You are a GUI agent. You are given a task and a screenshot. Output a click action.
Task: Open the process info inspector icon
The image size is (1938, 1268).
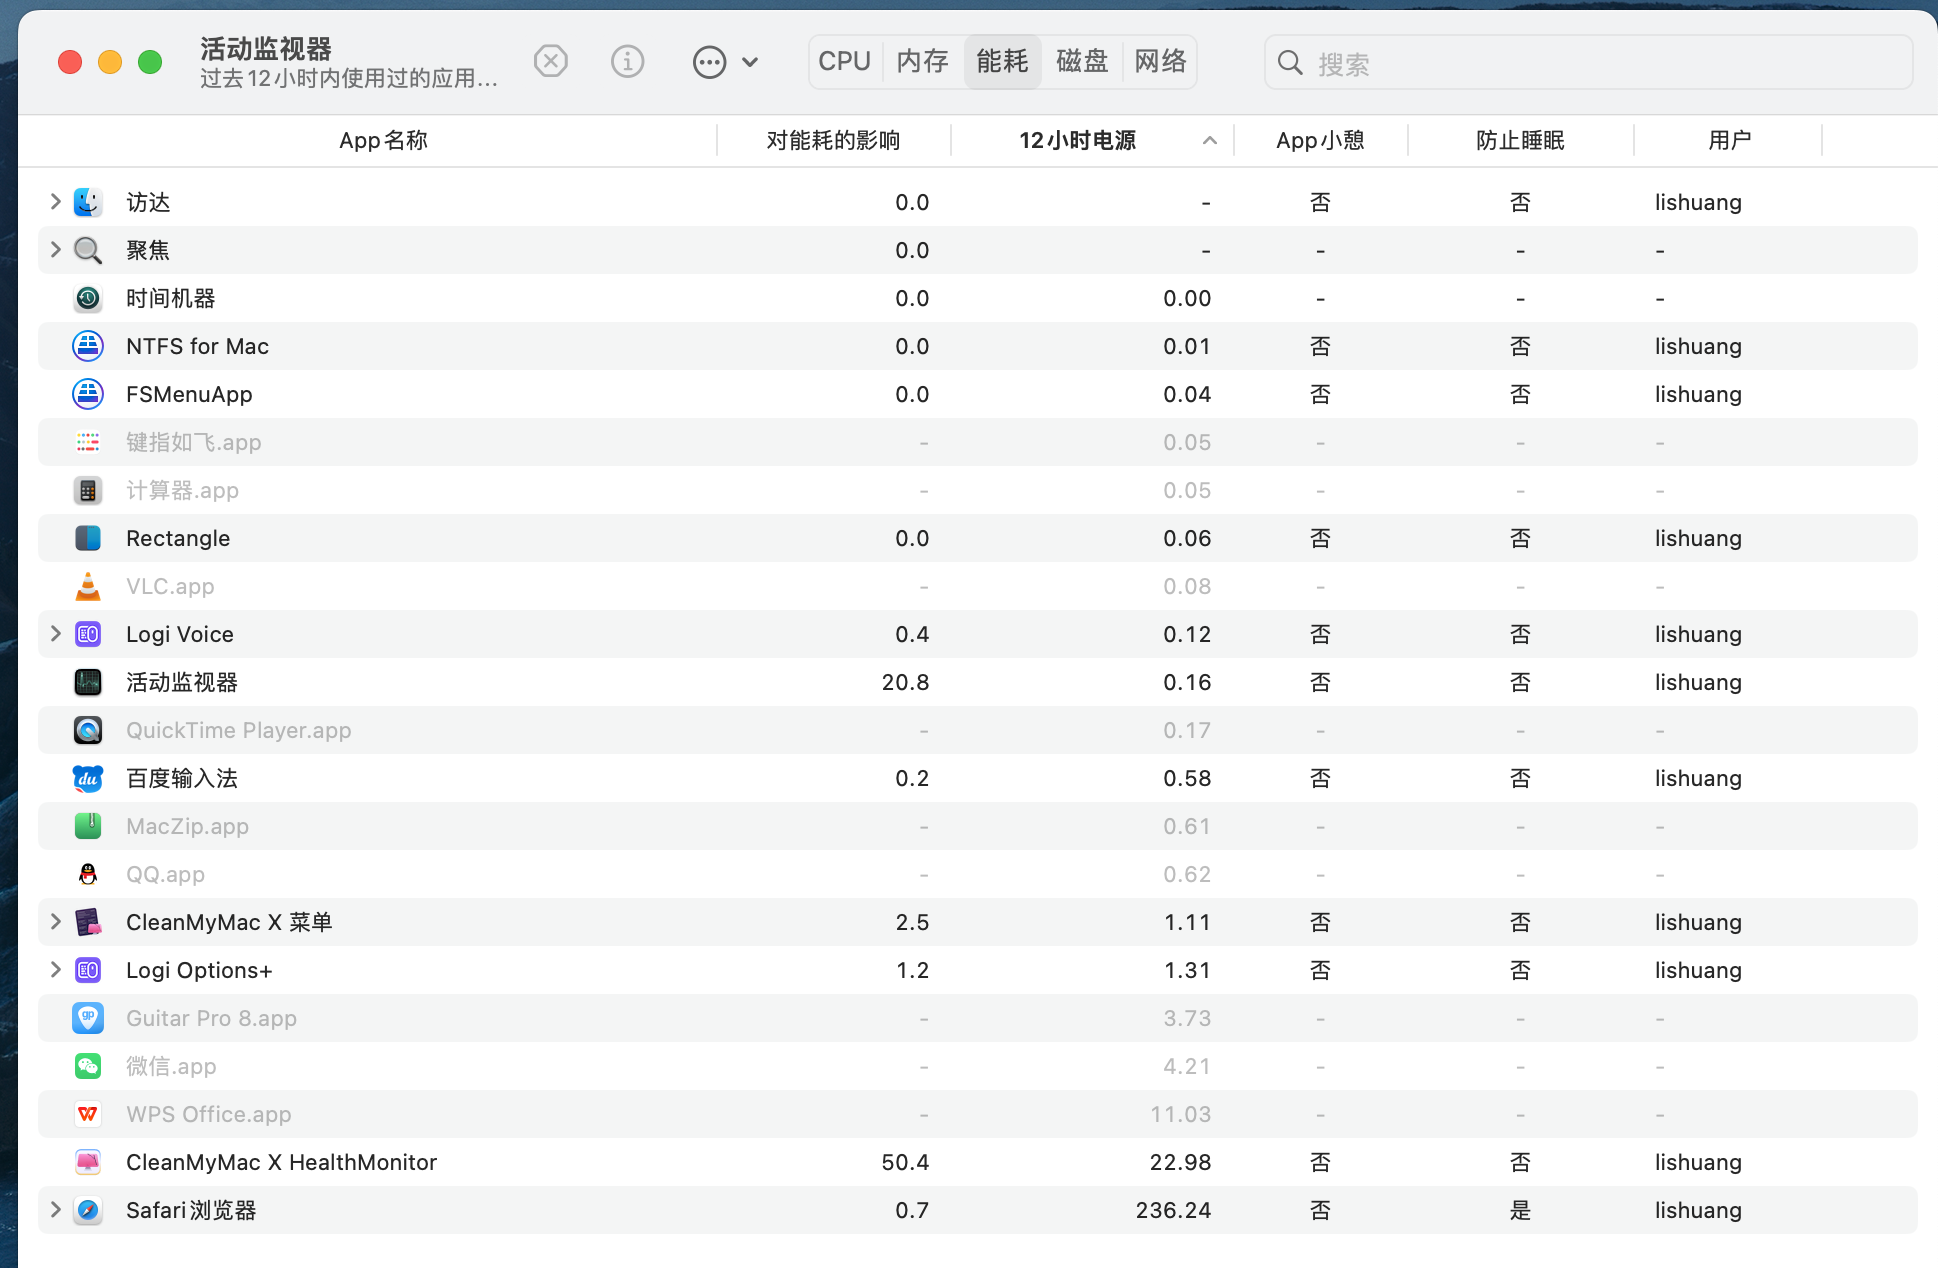pyautogui.click(x=627, y=62)
